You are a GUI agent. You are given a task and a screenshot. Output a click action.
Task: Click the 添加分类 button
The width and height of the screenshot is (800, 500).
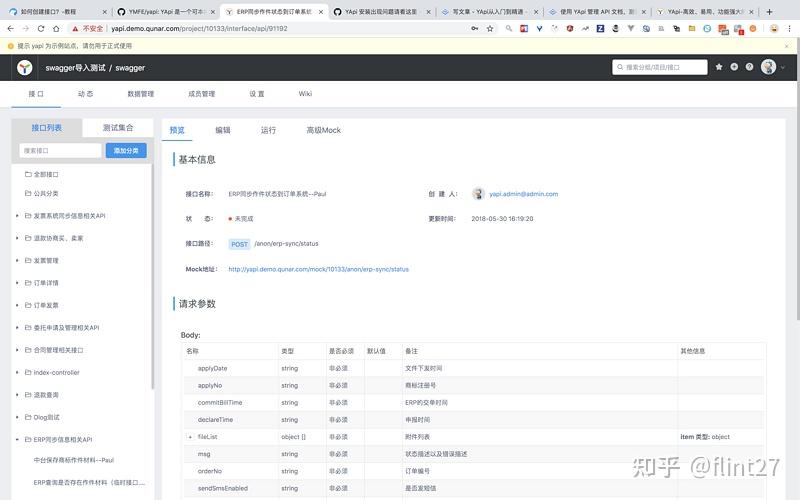click(x=126, y=151)
